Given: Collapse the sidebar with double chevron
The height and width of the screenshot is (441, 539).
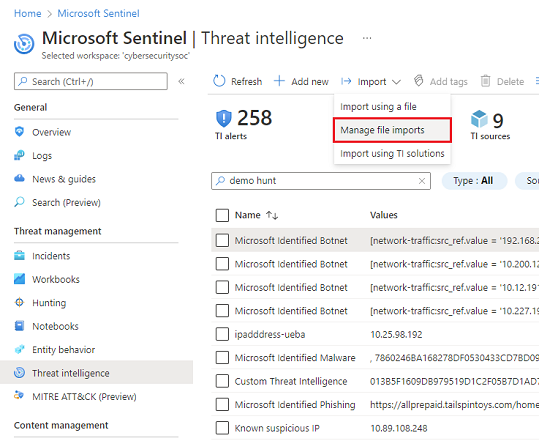Looking at the screenshot, I should (182, 81).
